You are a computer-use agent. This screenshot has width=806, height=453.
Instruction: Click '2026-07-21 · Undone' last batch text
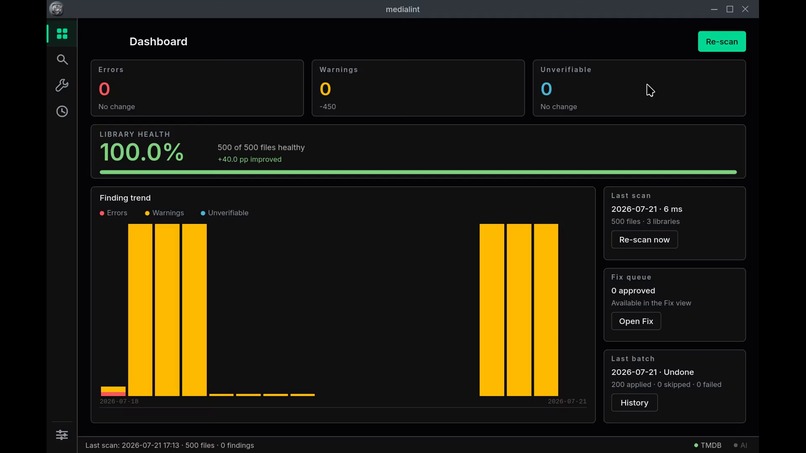(x=652, y=372)
